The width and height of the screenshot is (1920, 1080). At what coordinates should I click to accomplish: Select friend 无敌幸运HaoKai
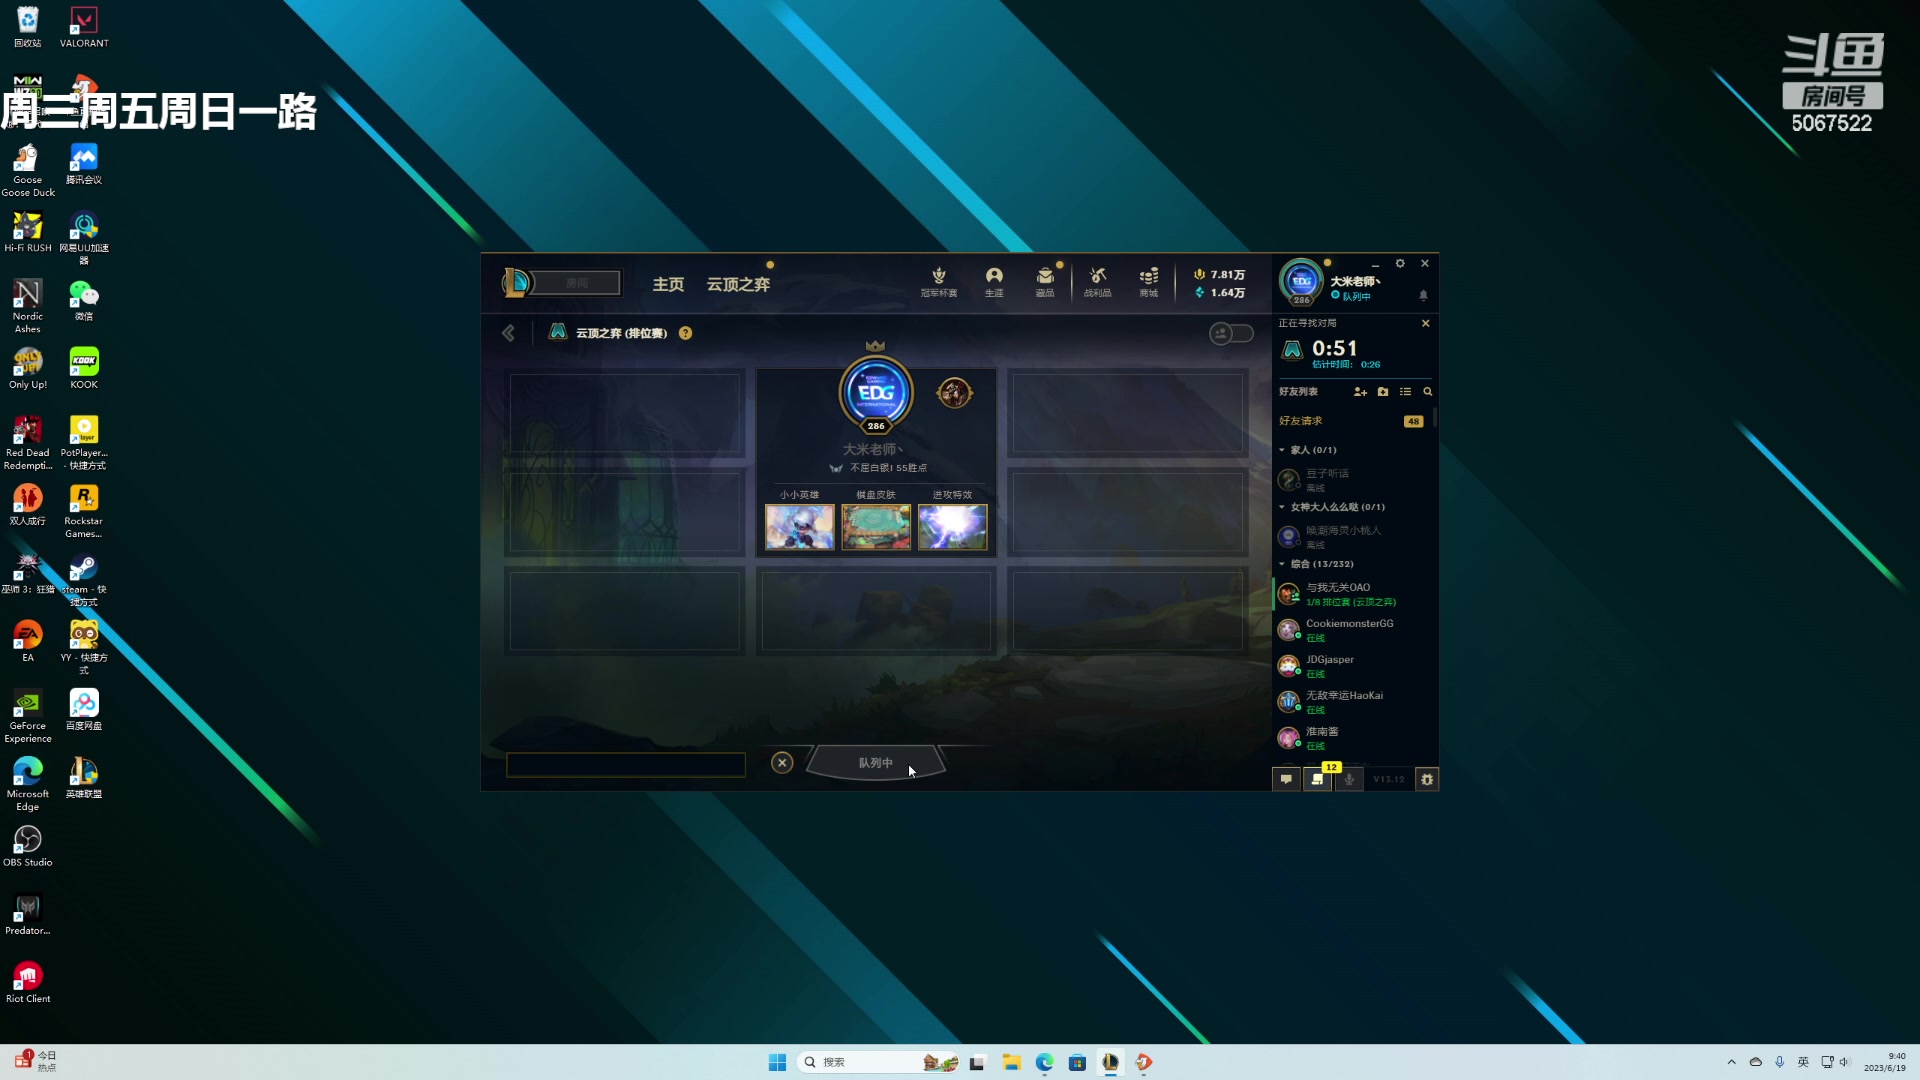1352,702
